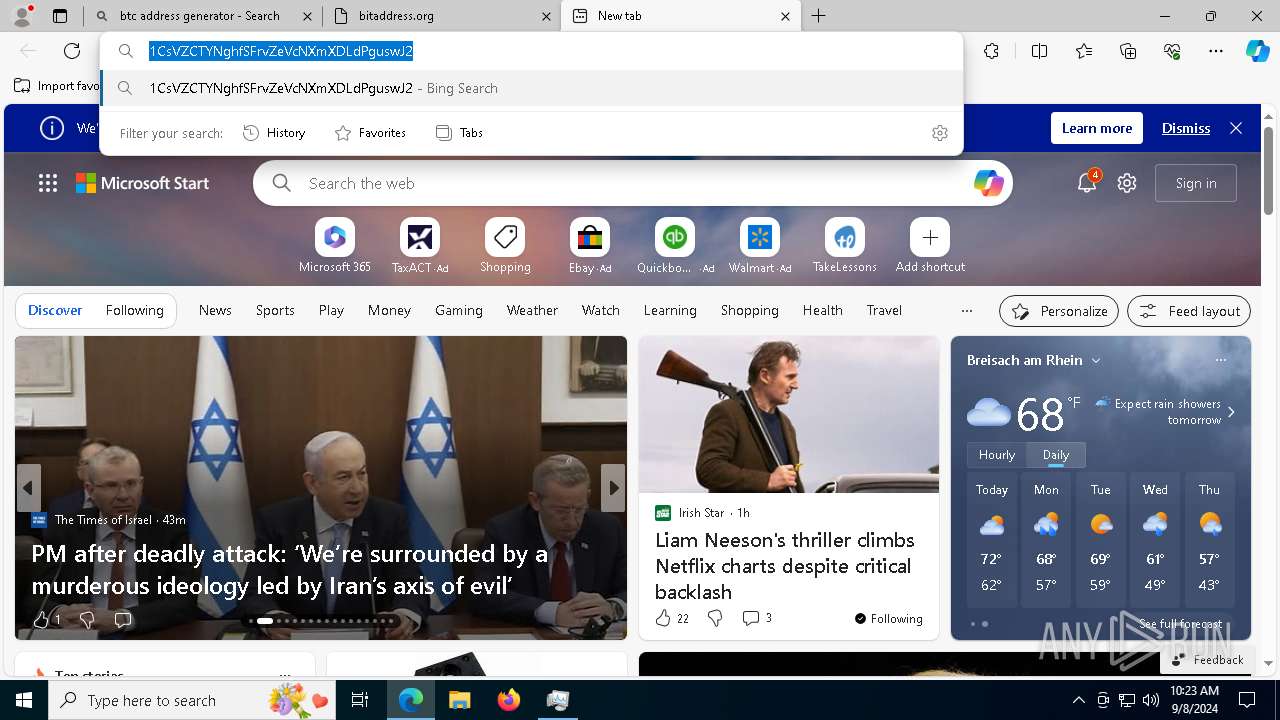Open Browser essentials heart icon

click(x=1172, y=51)
